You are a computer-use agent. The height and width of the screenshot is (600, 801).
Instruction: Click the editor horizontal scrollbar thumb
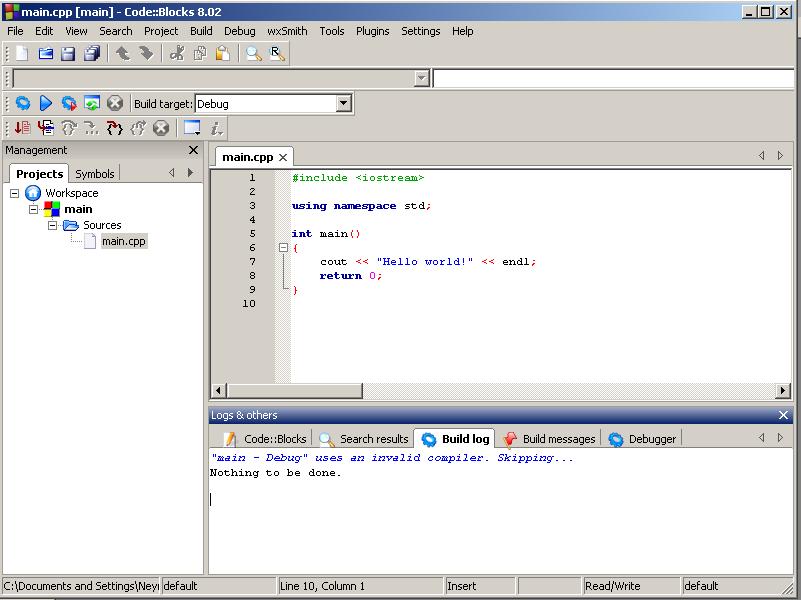(x=293, y=391)
